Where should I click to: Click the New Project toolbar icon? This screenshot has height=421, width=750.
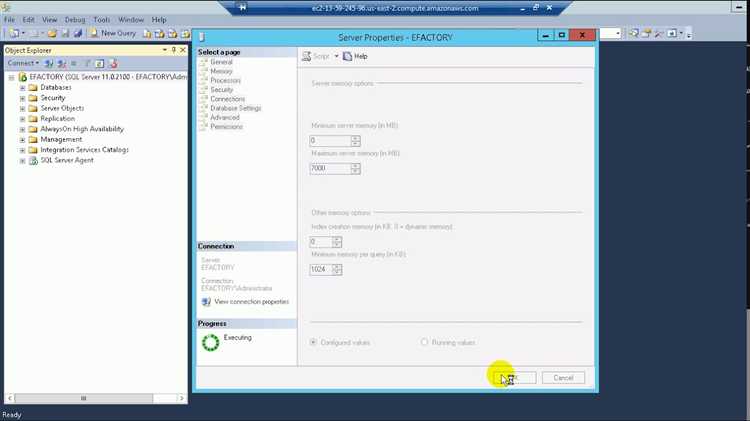point(14,33)
